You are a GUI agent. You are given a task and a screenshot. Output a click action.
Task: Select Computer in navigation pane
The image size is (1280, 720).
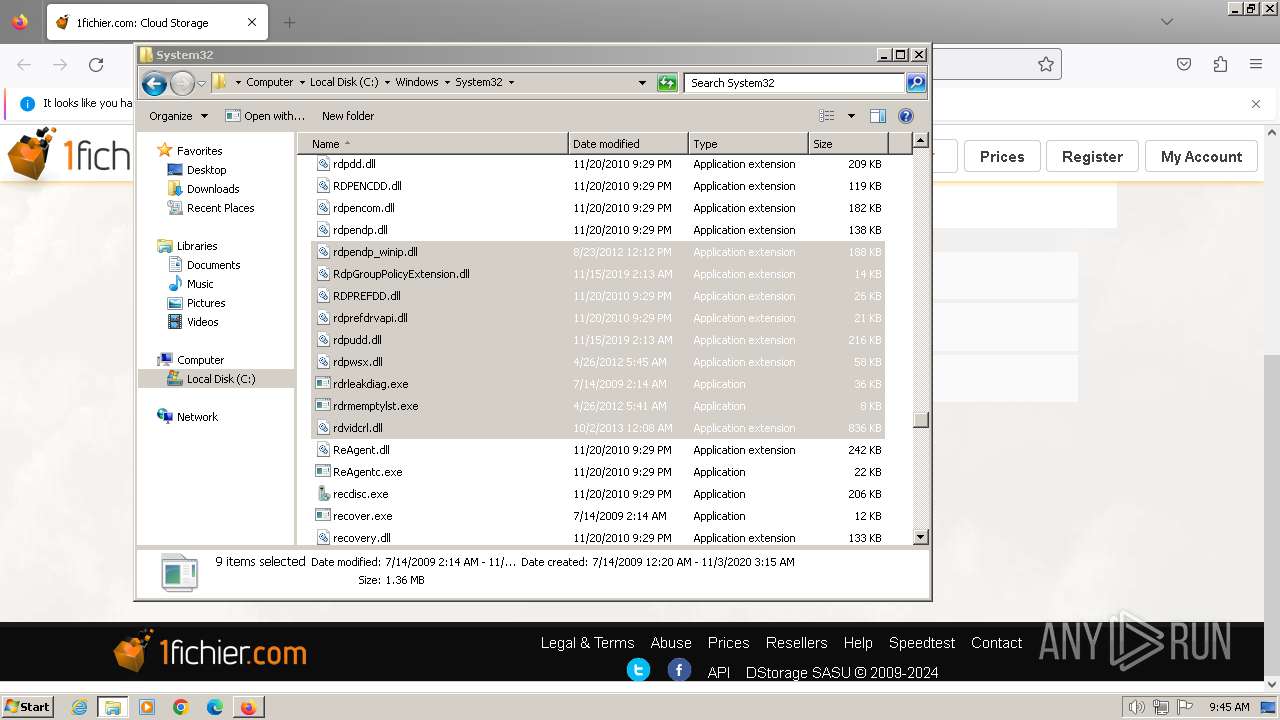pos(200,360)
